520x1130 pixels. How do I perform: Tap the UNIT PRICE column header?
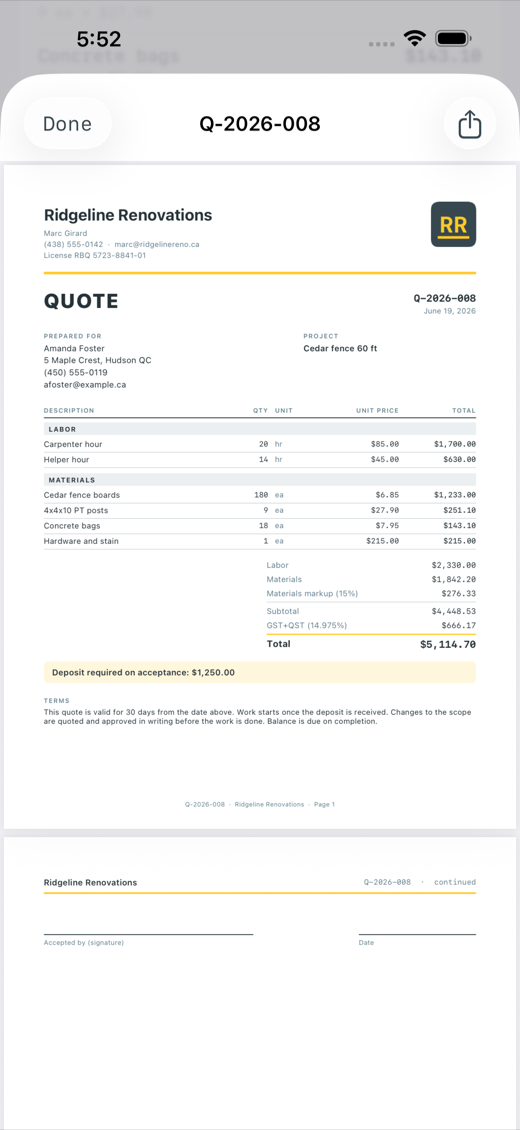coord(377,411)
